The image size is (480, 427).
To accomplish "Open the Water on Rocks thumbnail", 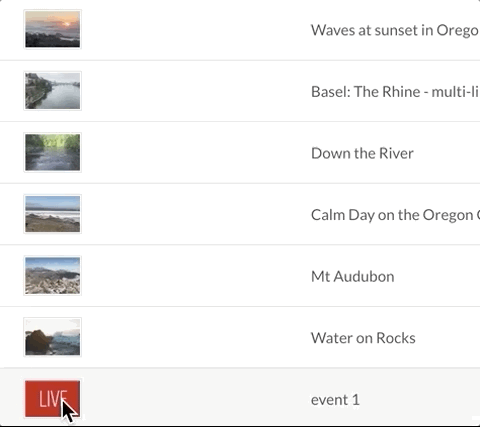I will click(53, 337).
